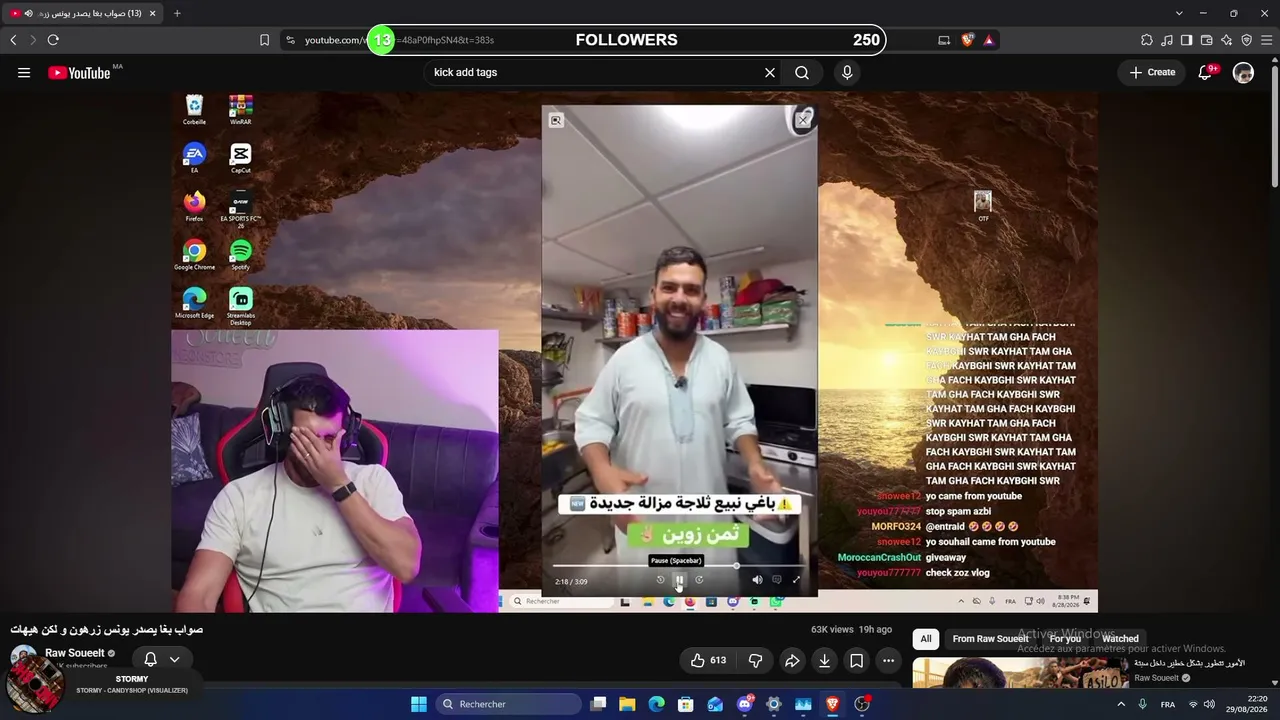Close the inner video popup

803,120
